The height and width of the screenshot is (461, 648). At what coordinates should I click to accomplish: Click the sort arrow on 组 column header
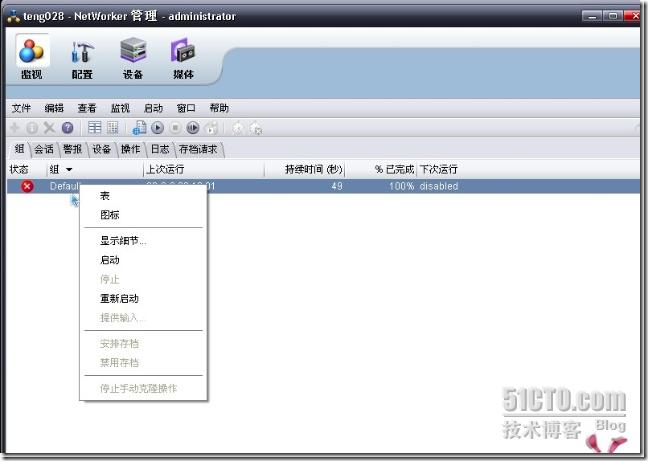(x=69, y=169)
